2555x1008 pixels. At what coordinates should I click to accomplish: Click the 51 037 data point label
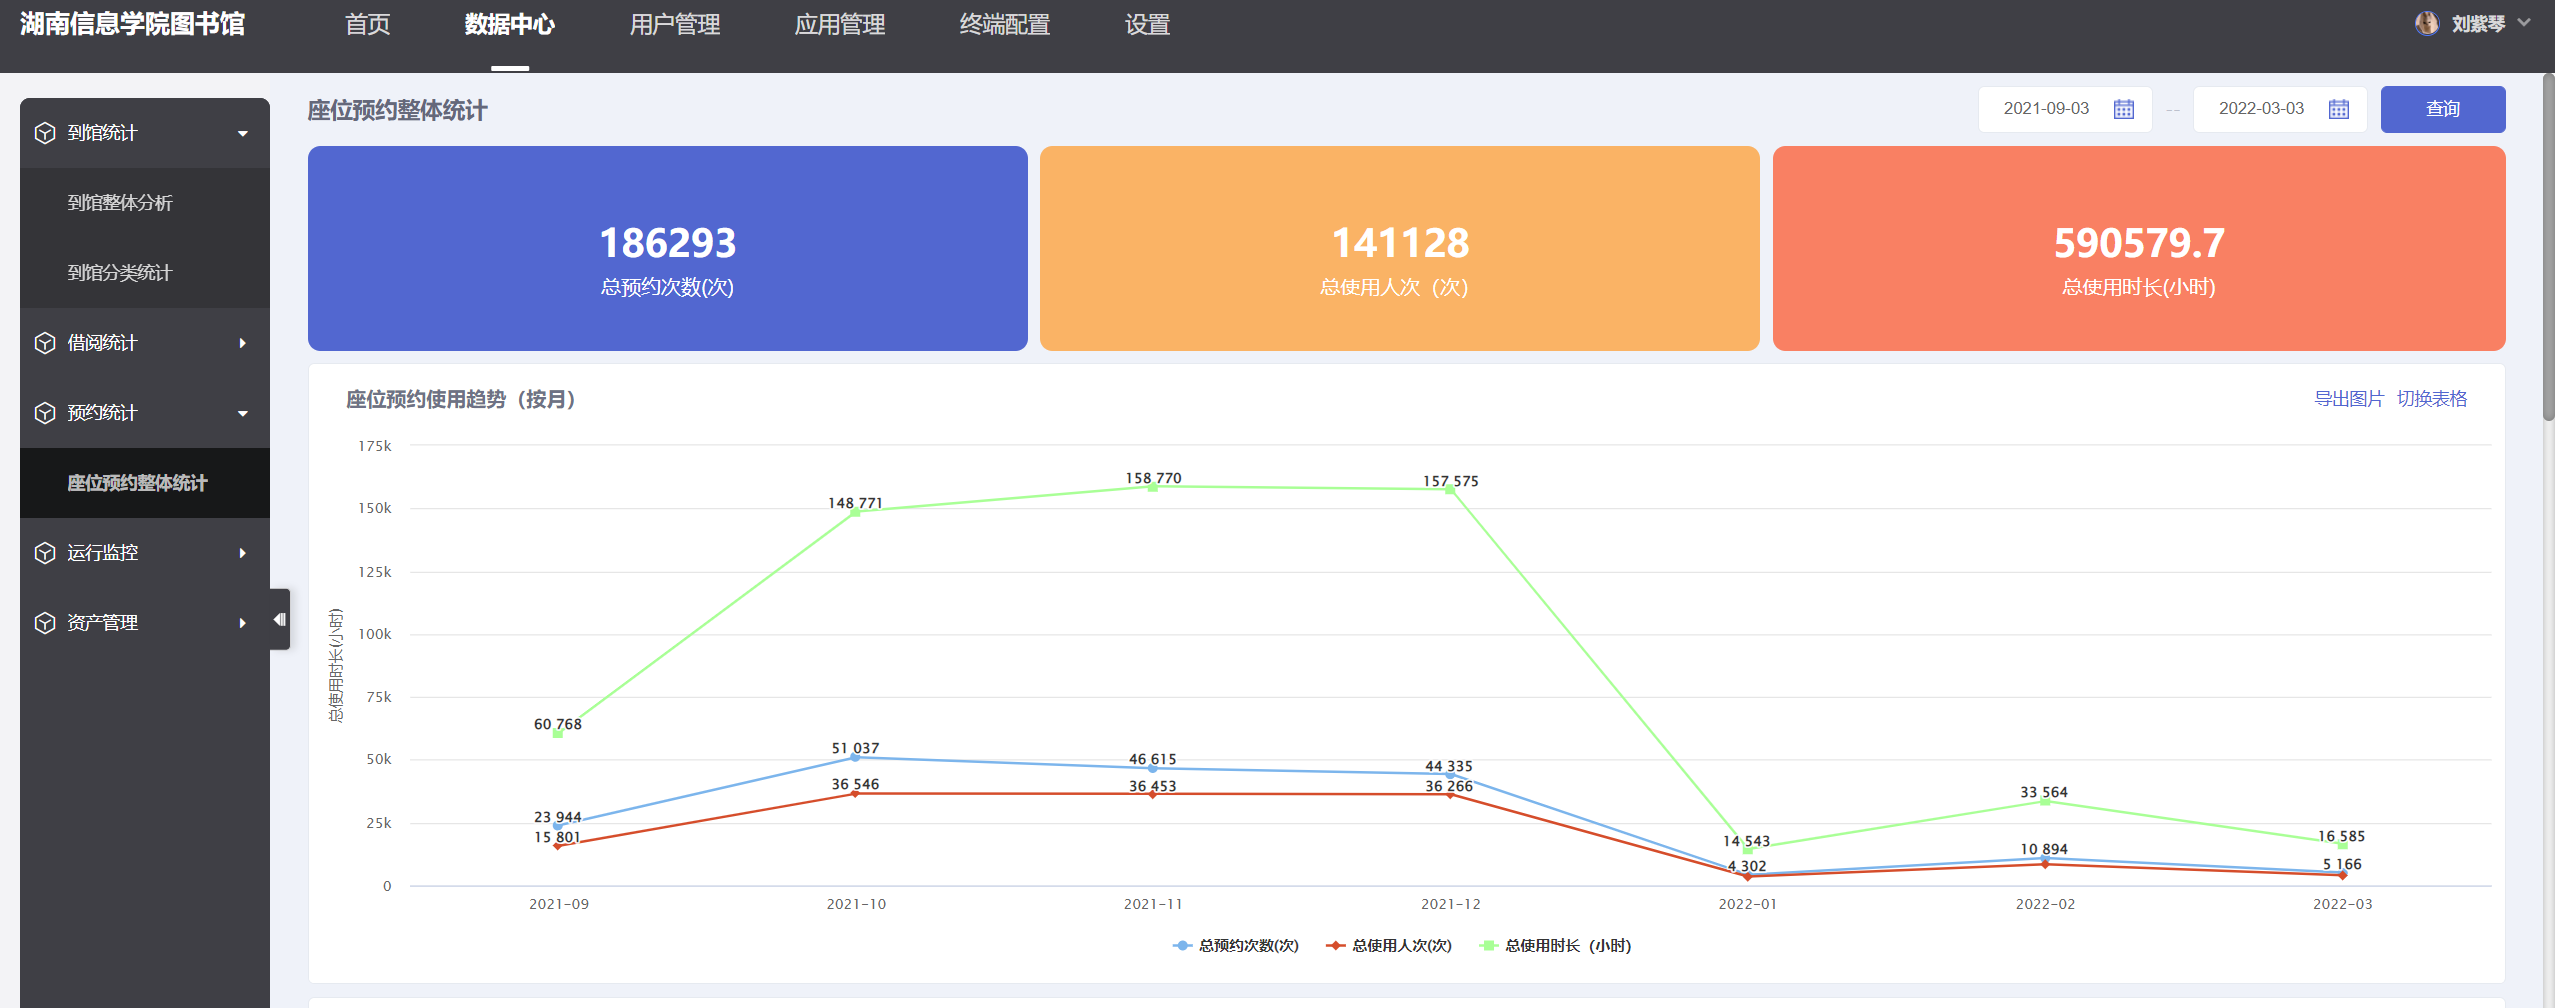coord(855,748)
